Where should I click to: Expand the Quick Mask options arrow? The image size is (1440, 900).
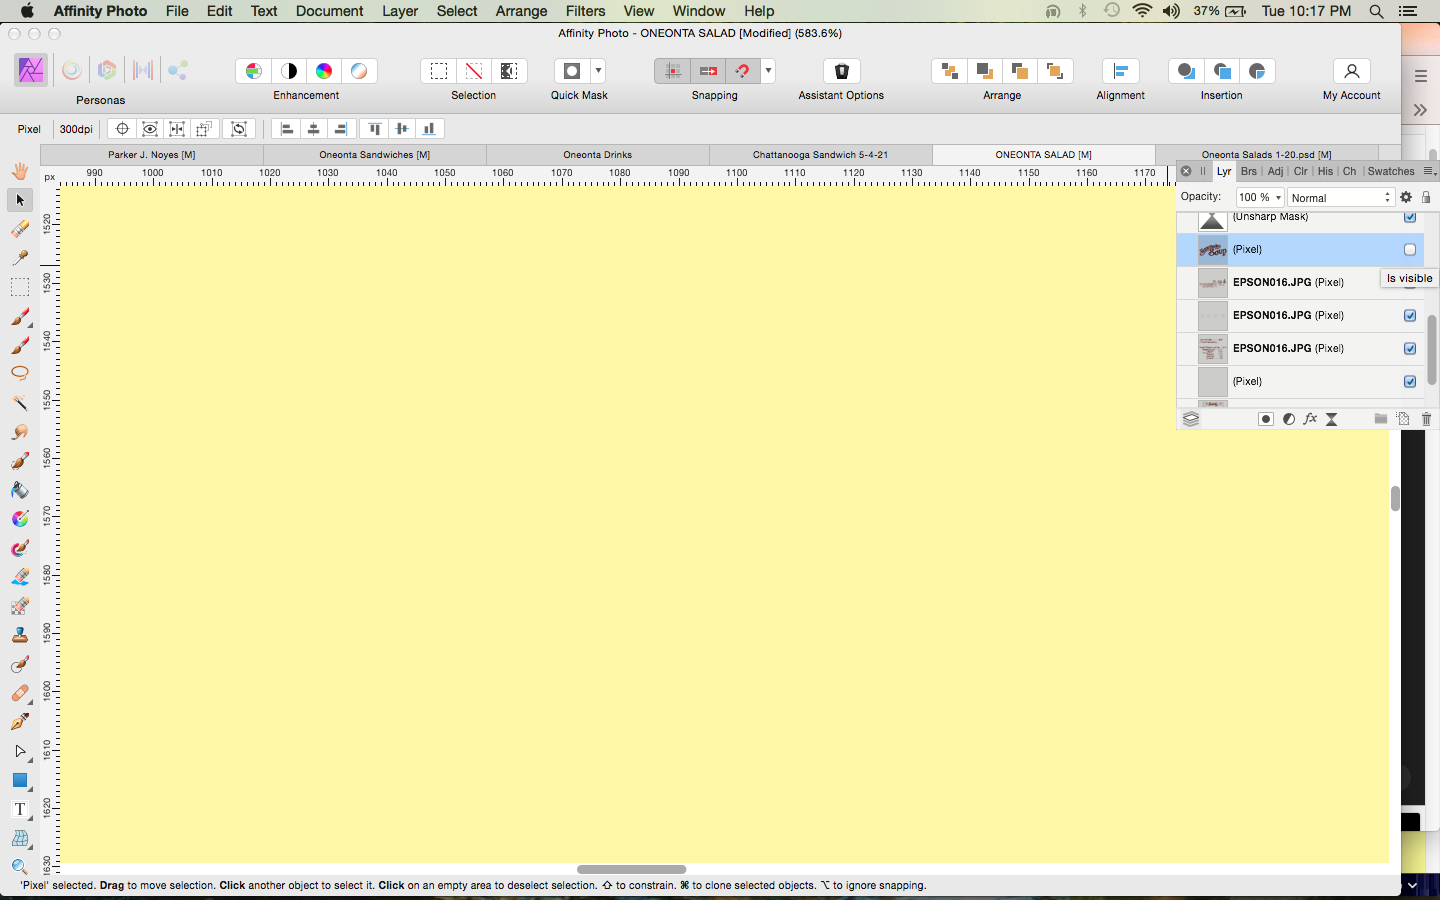[597, 70]
